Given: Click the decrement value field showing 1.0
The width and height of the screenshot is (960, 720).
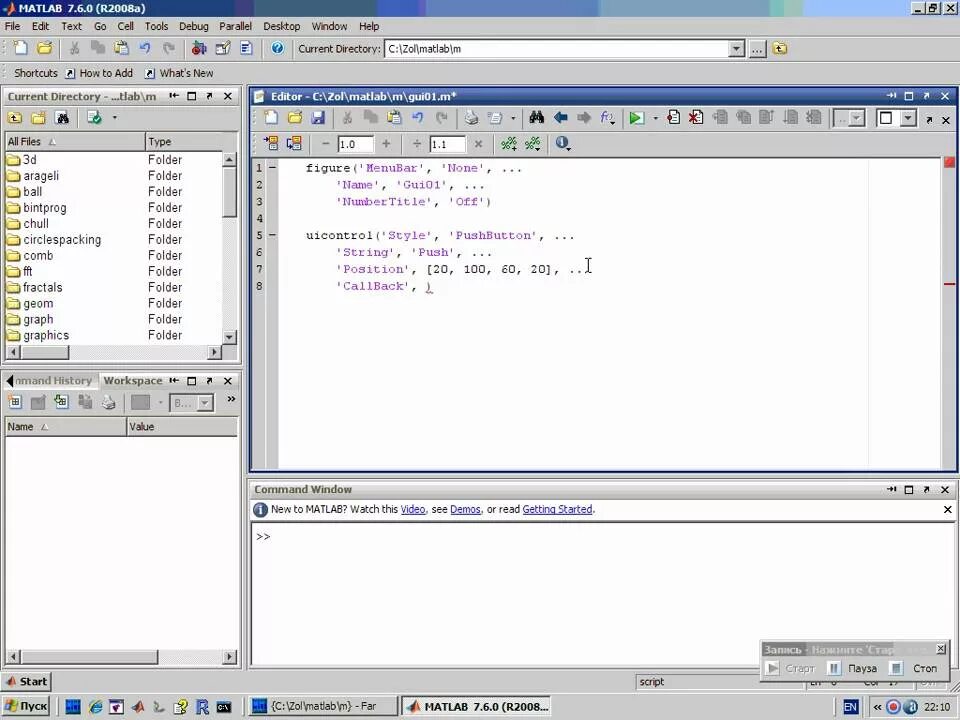Looking at the screenshot, I should coord(355,144).
